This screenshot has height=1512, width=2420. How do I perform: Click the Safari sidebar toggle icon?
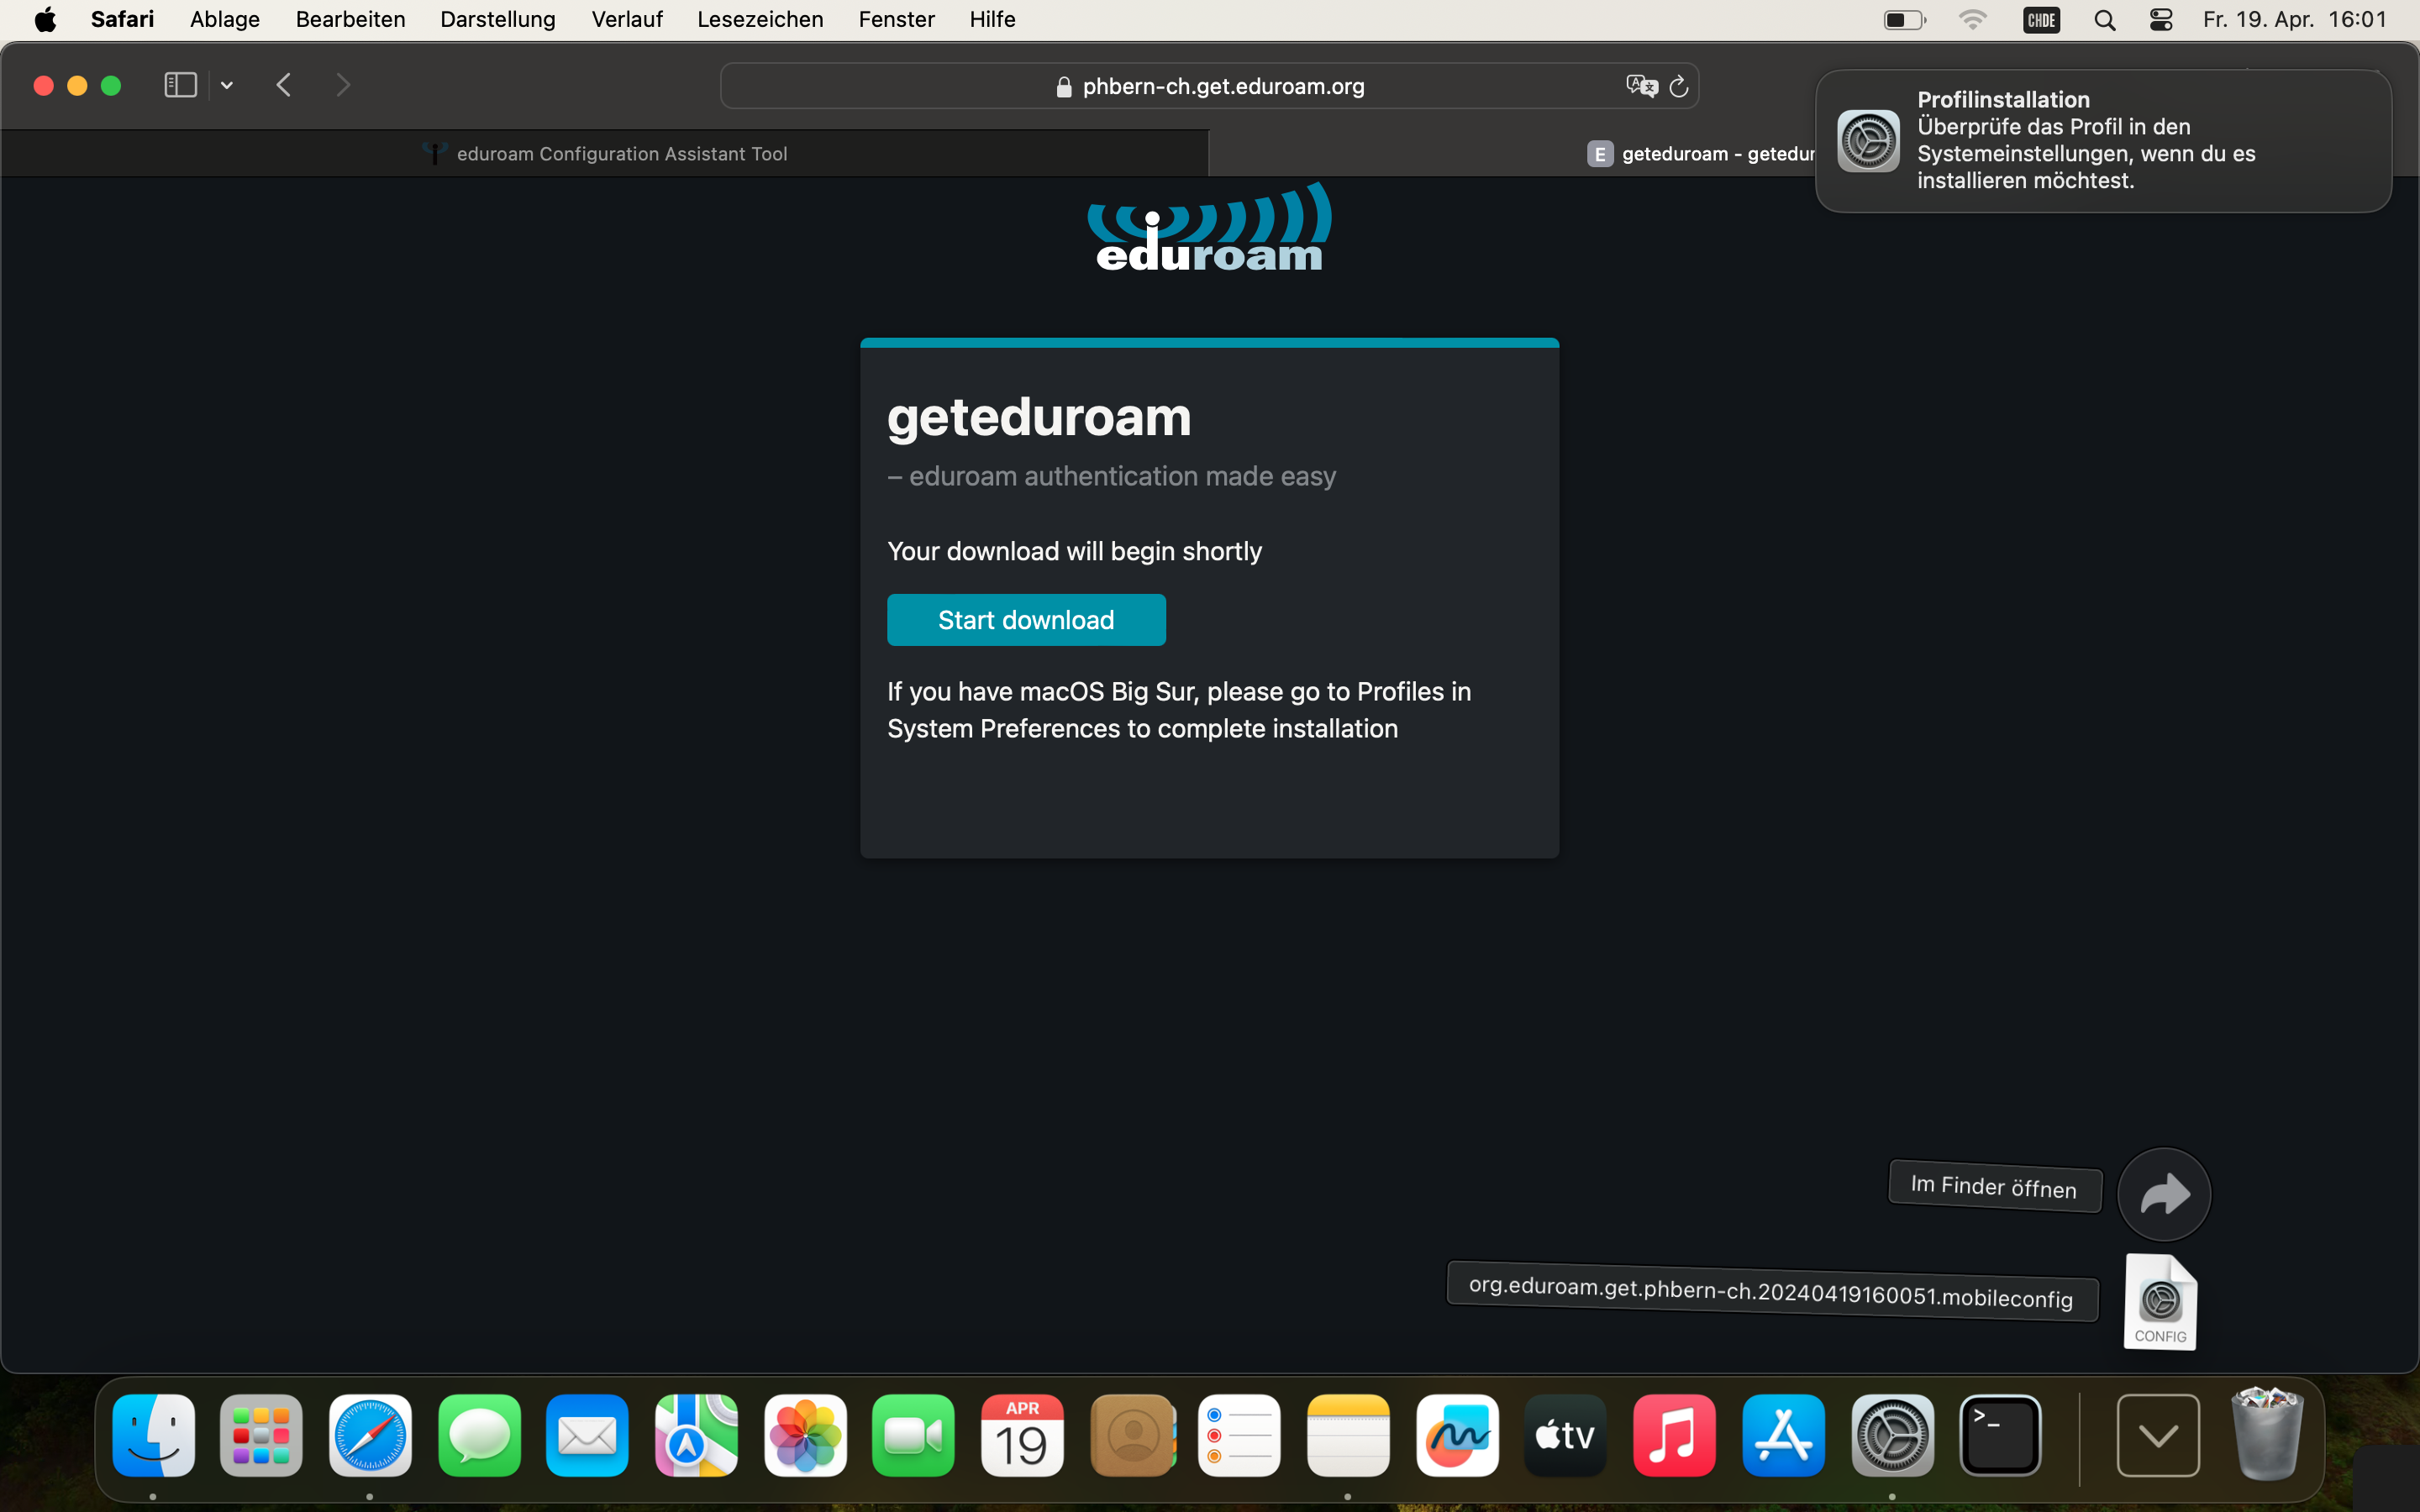(x=180, y=85)
